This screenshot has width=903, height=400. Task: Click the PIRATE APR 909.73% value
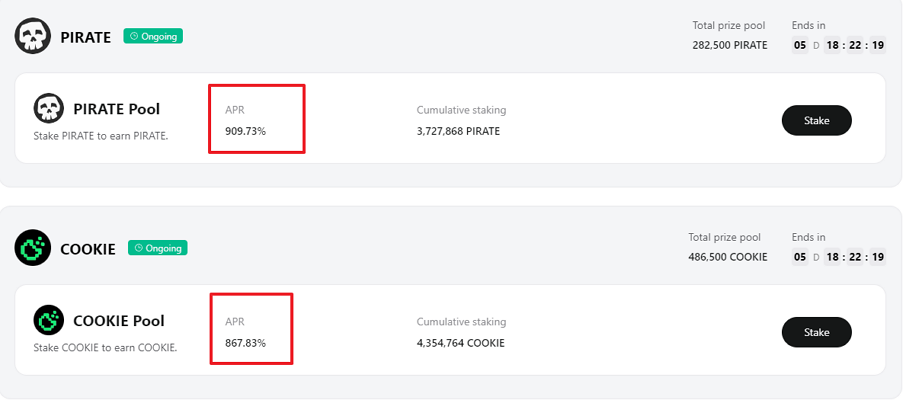[x=245, y=131]
